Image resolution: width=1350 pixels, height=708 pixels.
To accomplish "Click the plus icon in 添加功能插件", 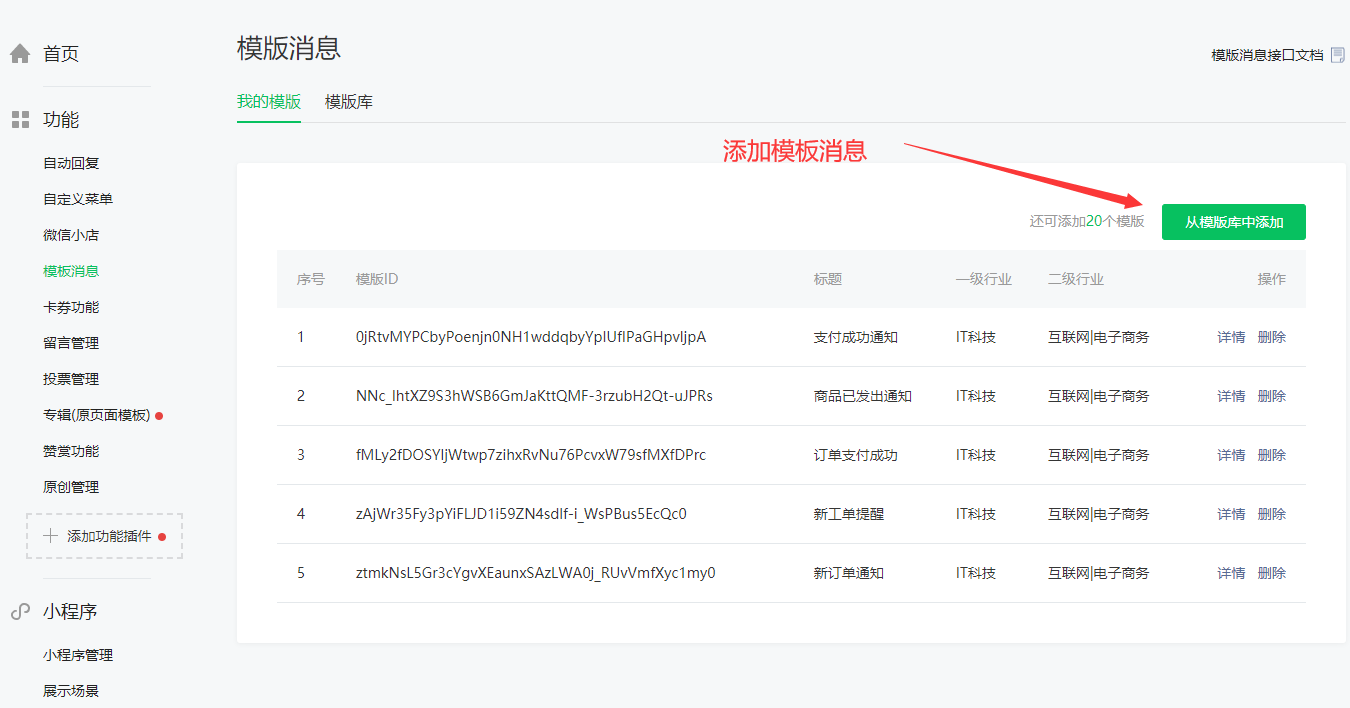I will pyautogui.click(x=51, y=536).
